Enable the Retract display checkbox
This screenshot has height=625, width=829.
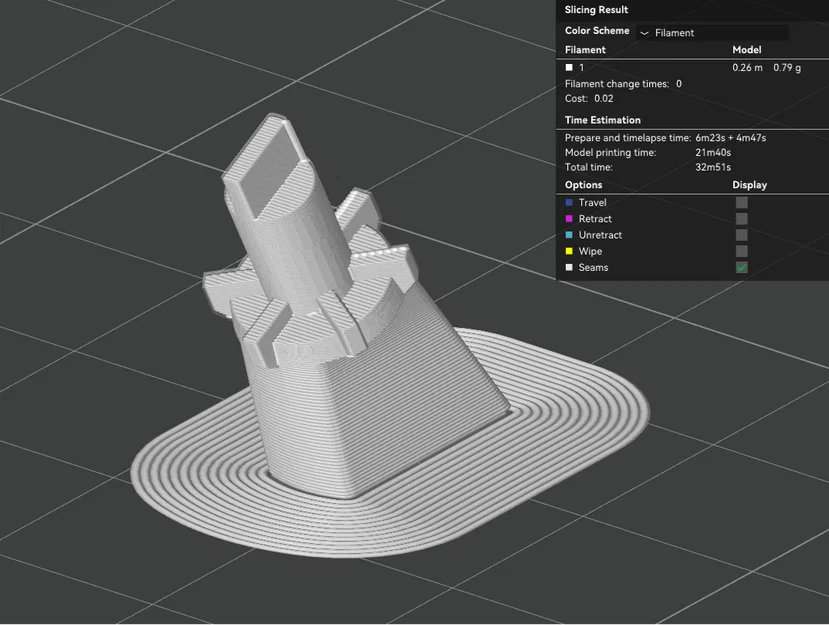point(742,219)
